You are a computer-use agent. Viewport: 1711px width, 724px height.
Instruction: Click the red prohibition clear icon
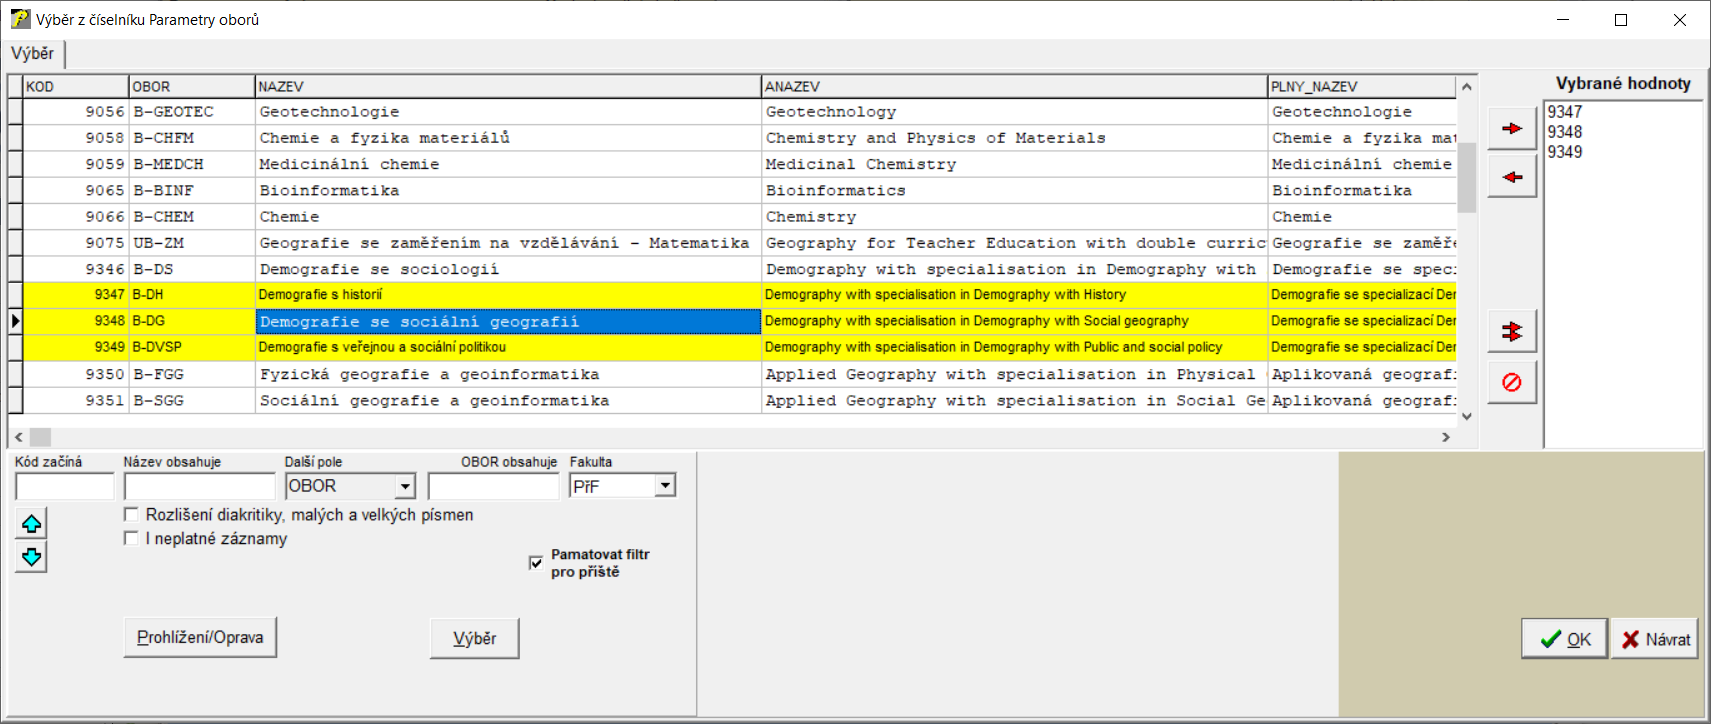[x=1511, y=383]
